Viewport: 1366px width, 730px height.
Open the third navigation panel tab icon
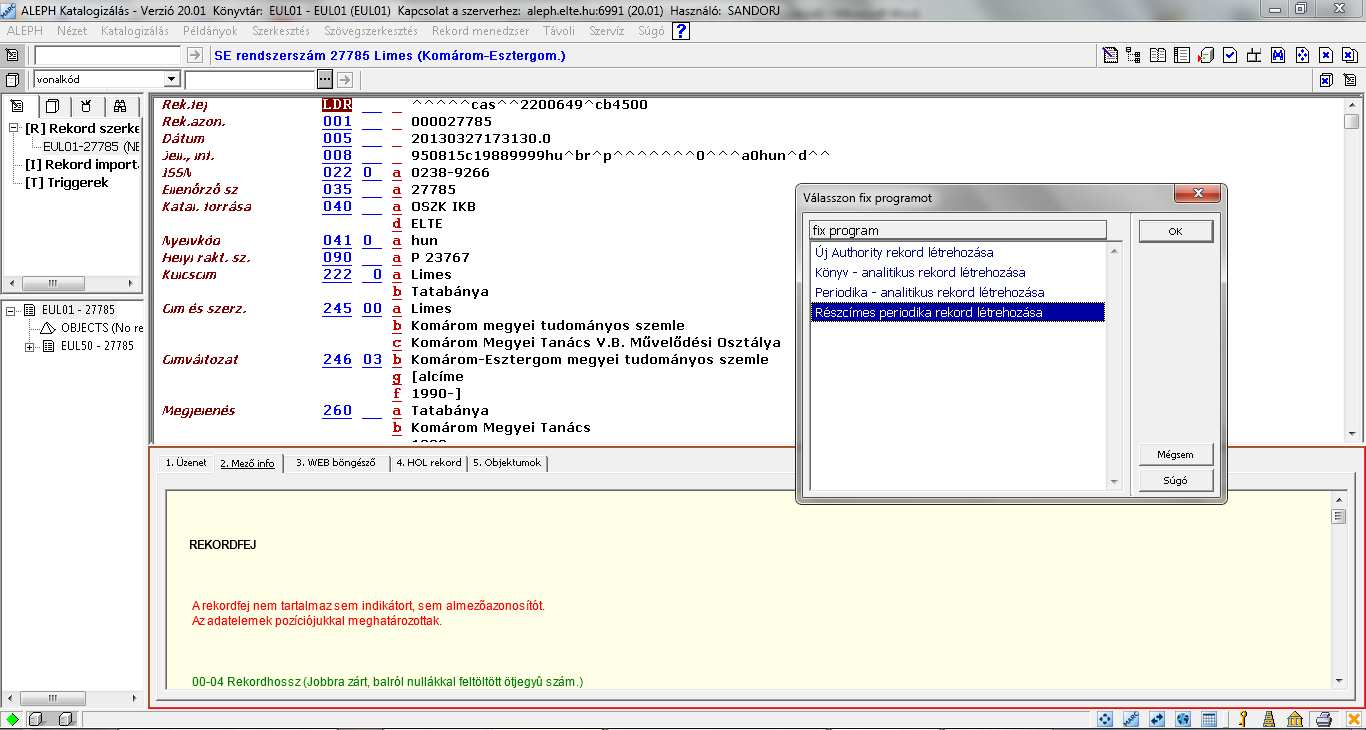86,105
